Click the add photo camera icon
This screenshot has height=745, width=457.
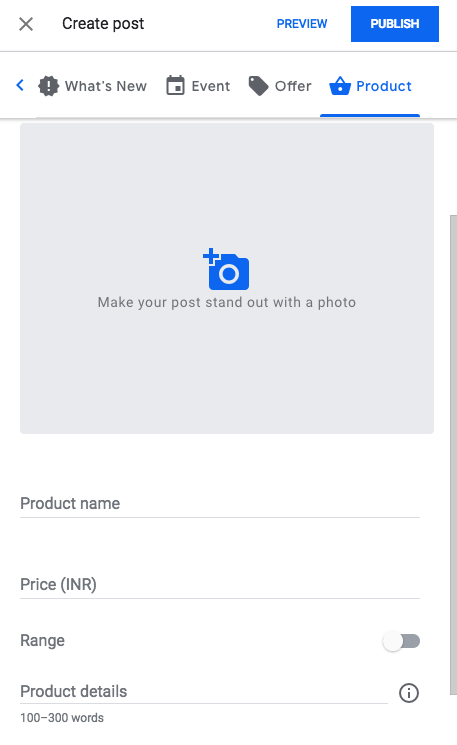[x=226, y=269]
